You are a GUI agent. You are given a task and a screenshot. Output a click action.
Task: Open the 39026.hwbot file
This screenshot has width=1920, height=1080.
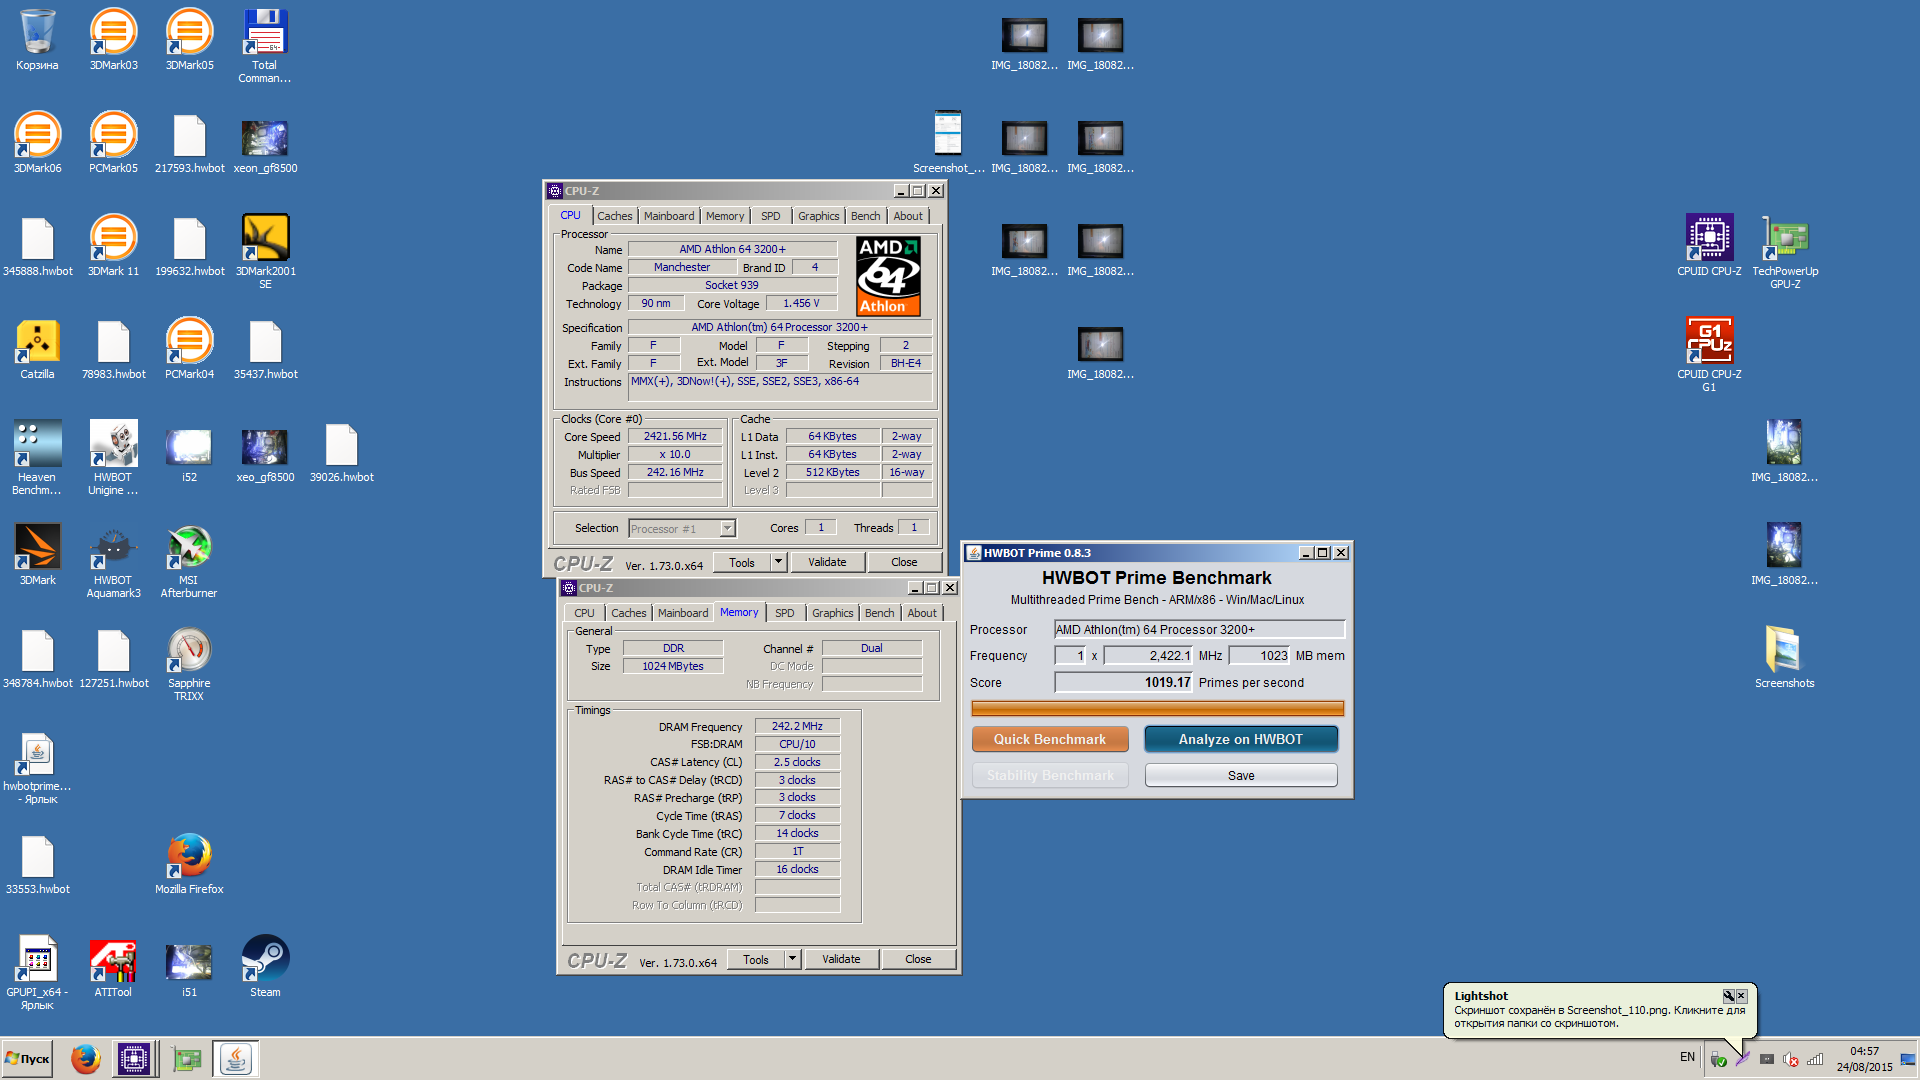click(341, 452)
